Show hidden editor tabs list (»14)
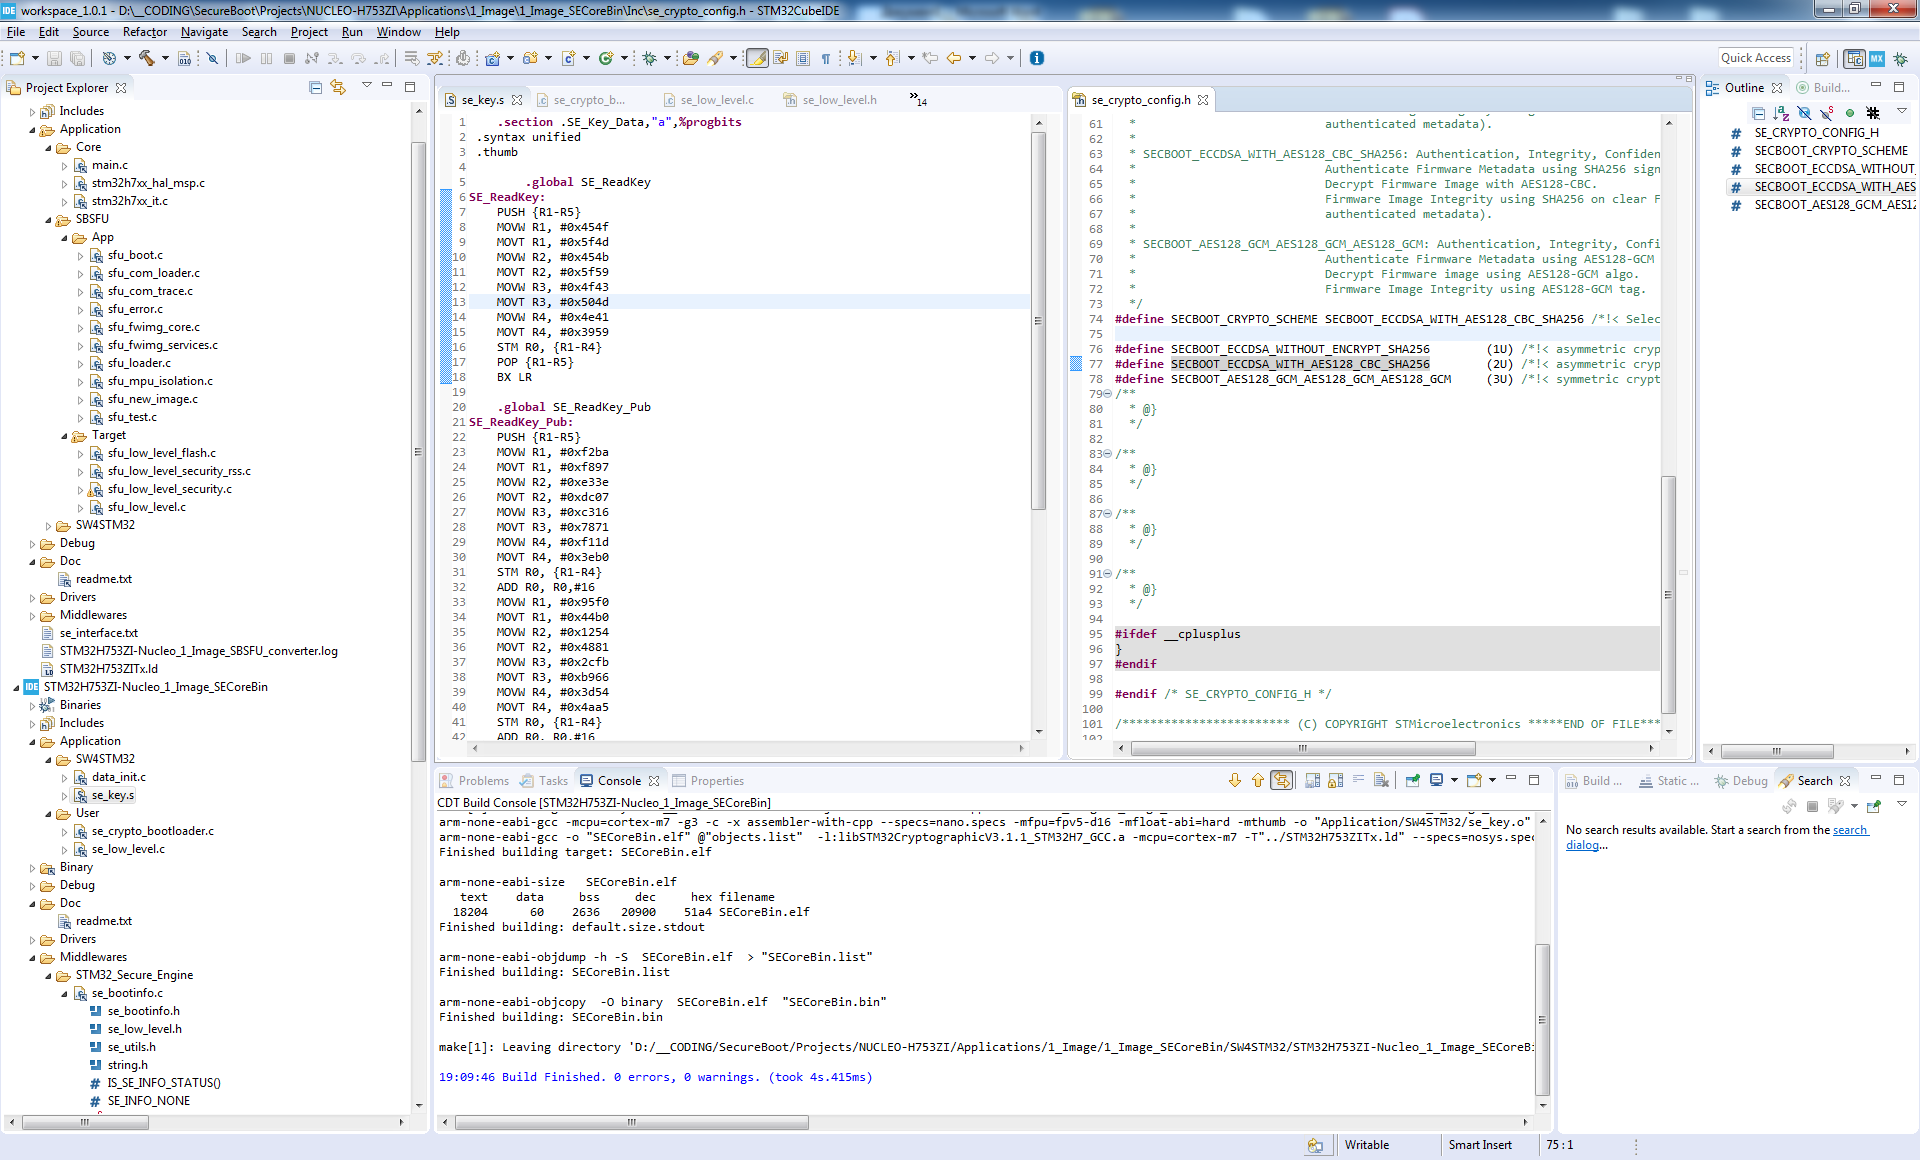 point(918,99)
